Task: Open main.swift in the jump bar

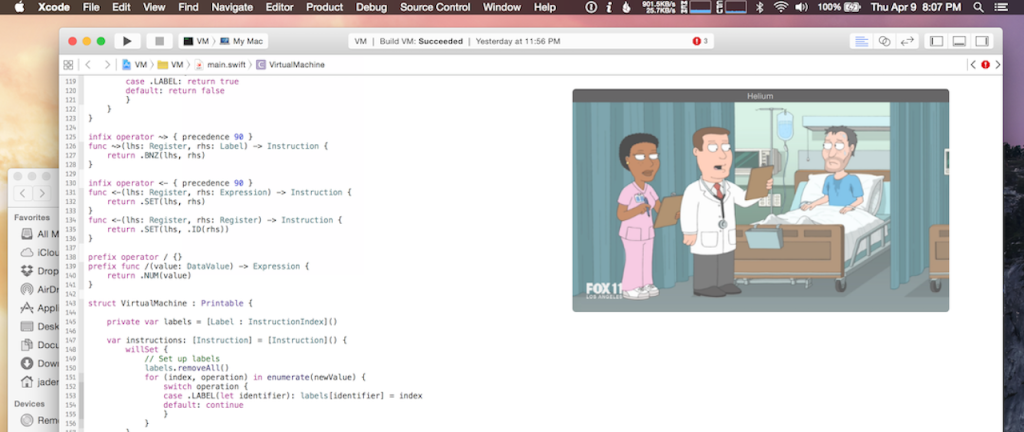Action: pos(219,65)
